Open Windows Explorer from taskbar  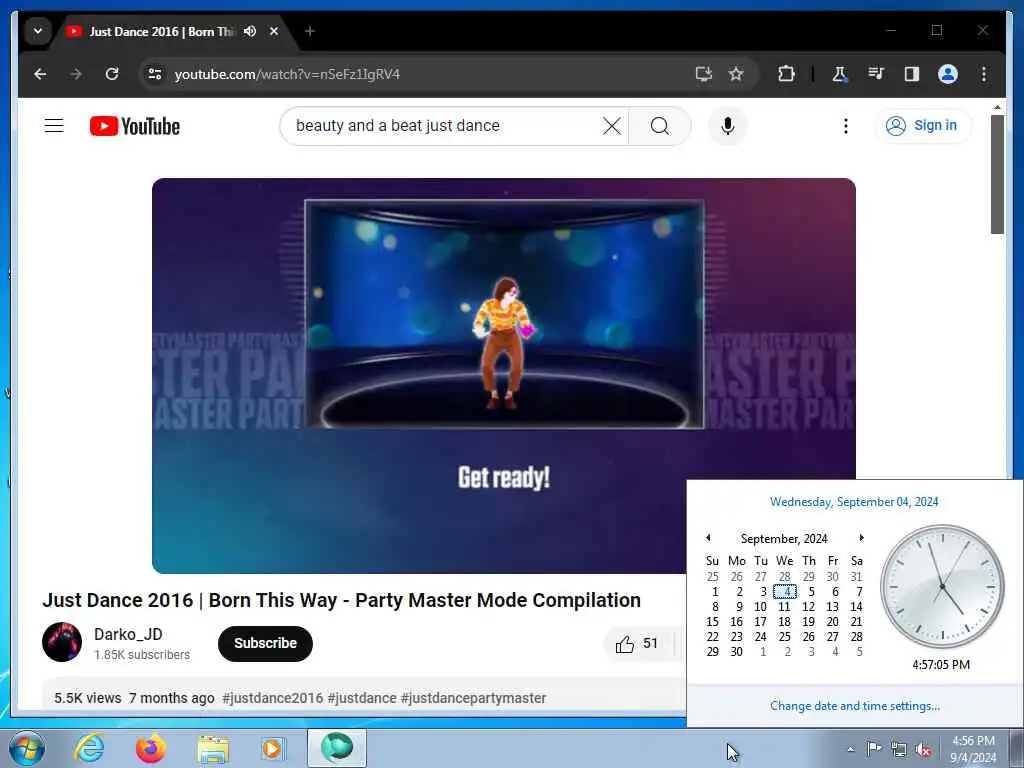[213, 748]
